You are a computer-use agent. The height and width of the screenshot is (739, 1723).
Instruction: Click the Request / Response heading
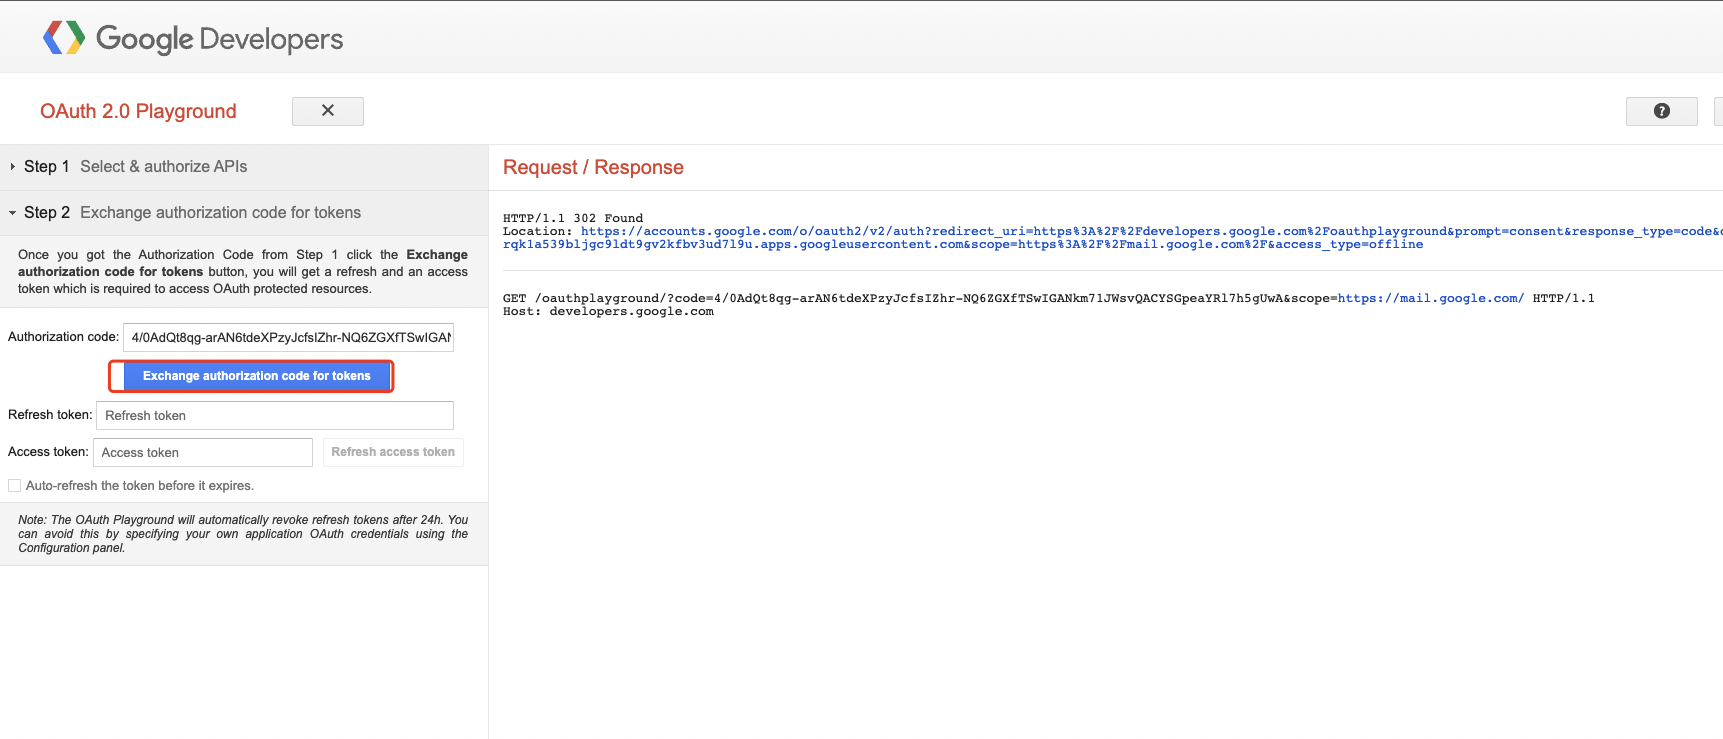(x=593, y=167)
